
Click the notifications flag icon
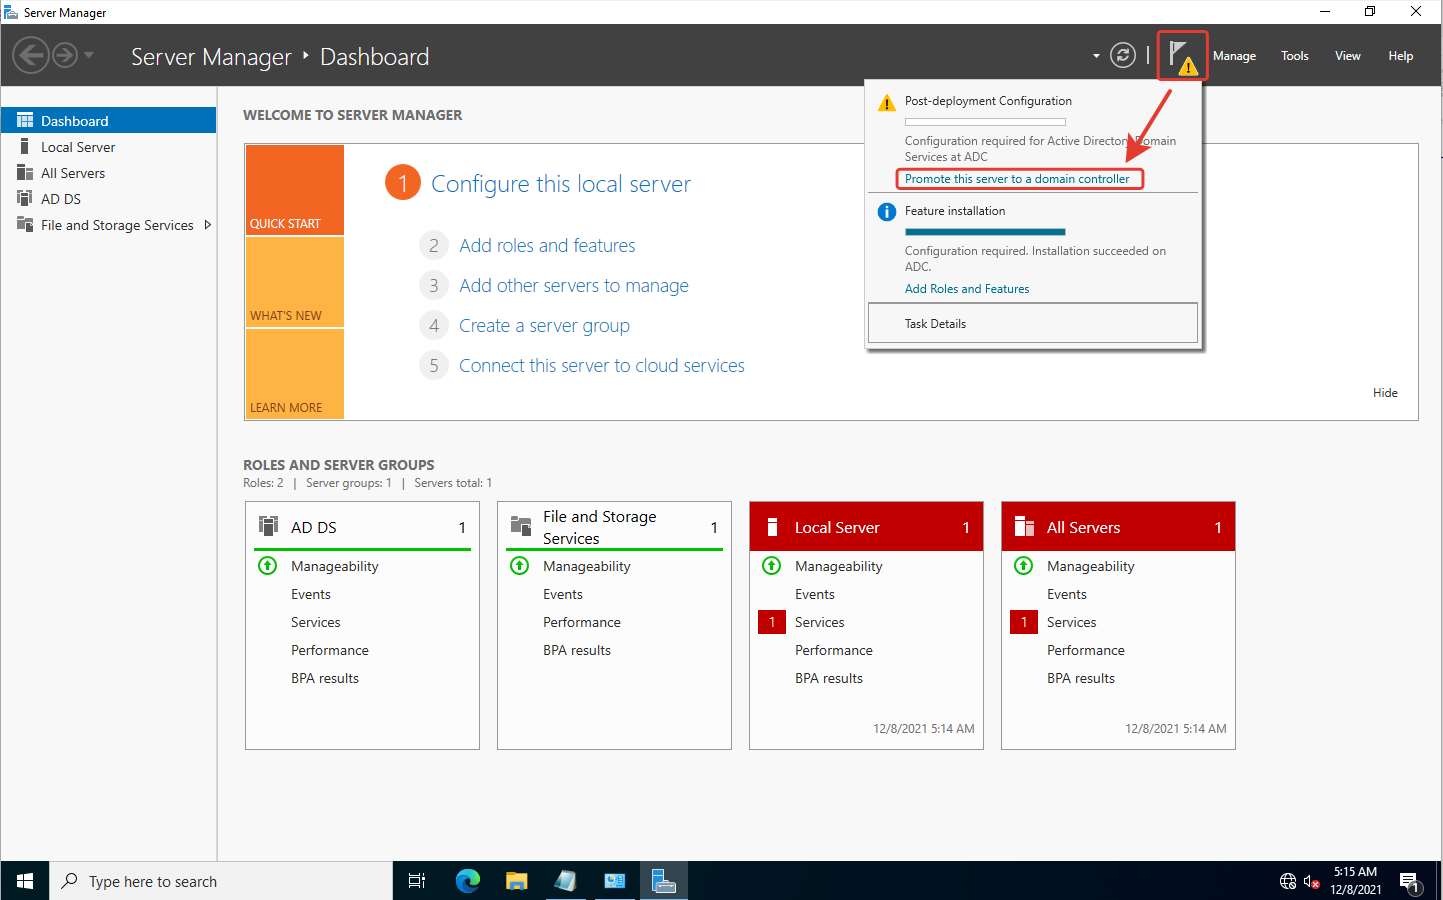pyautogui.click(x=1181, y=56)
